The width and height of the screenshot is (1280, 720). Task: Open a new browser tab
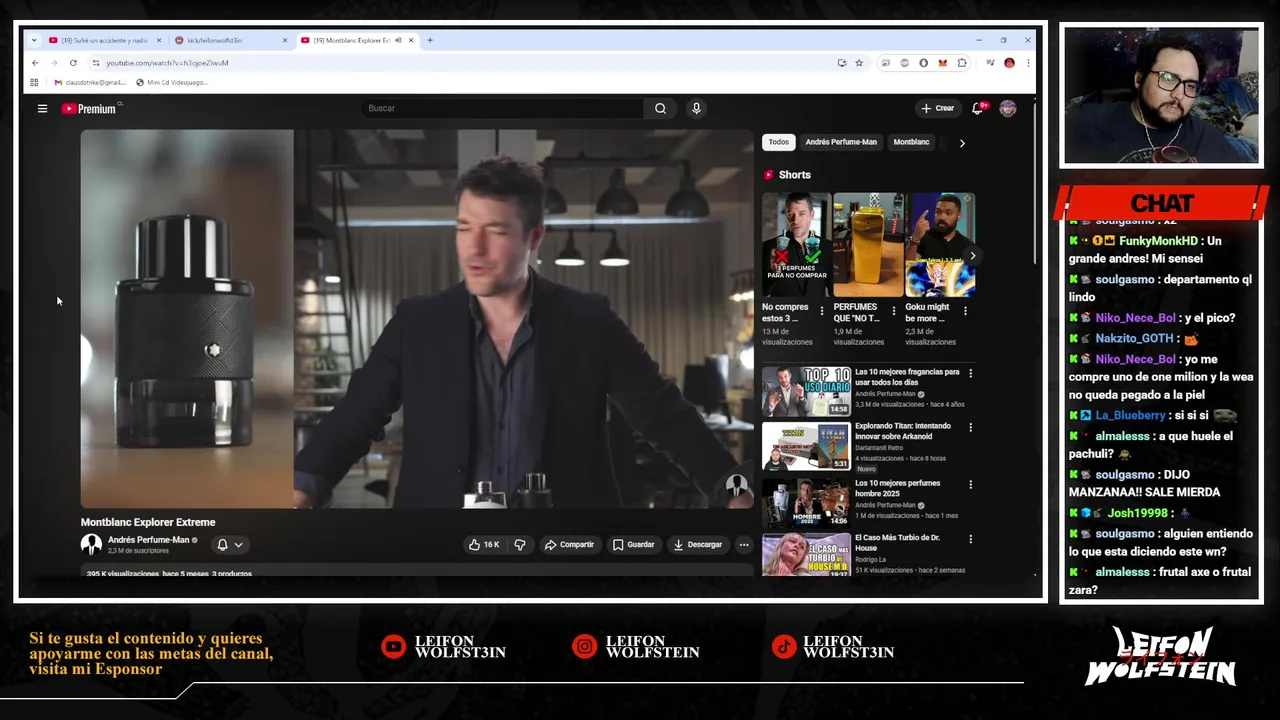click(430, 40)
